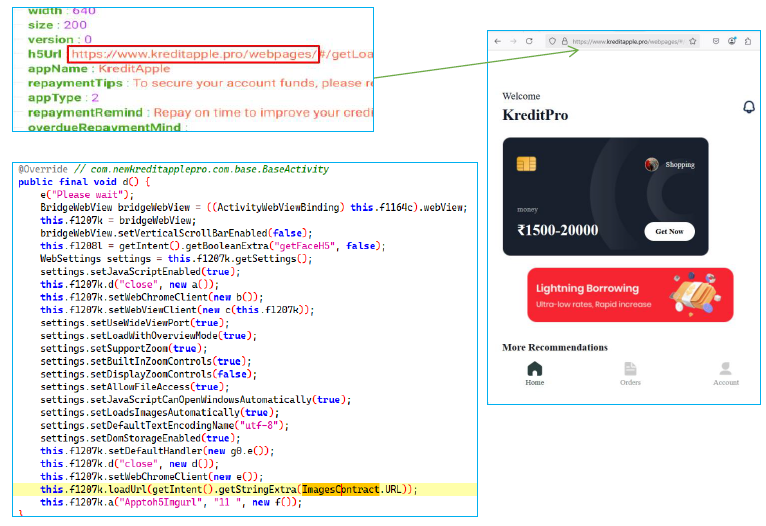
Task: Click the 'setJavaScriptEnabled(true)' line
Action: (140, 272)
